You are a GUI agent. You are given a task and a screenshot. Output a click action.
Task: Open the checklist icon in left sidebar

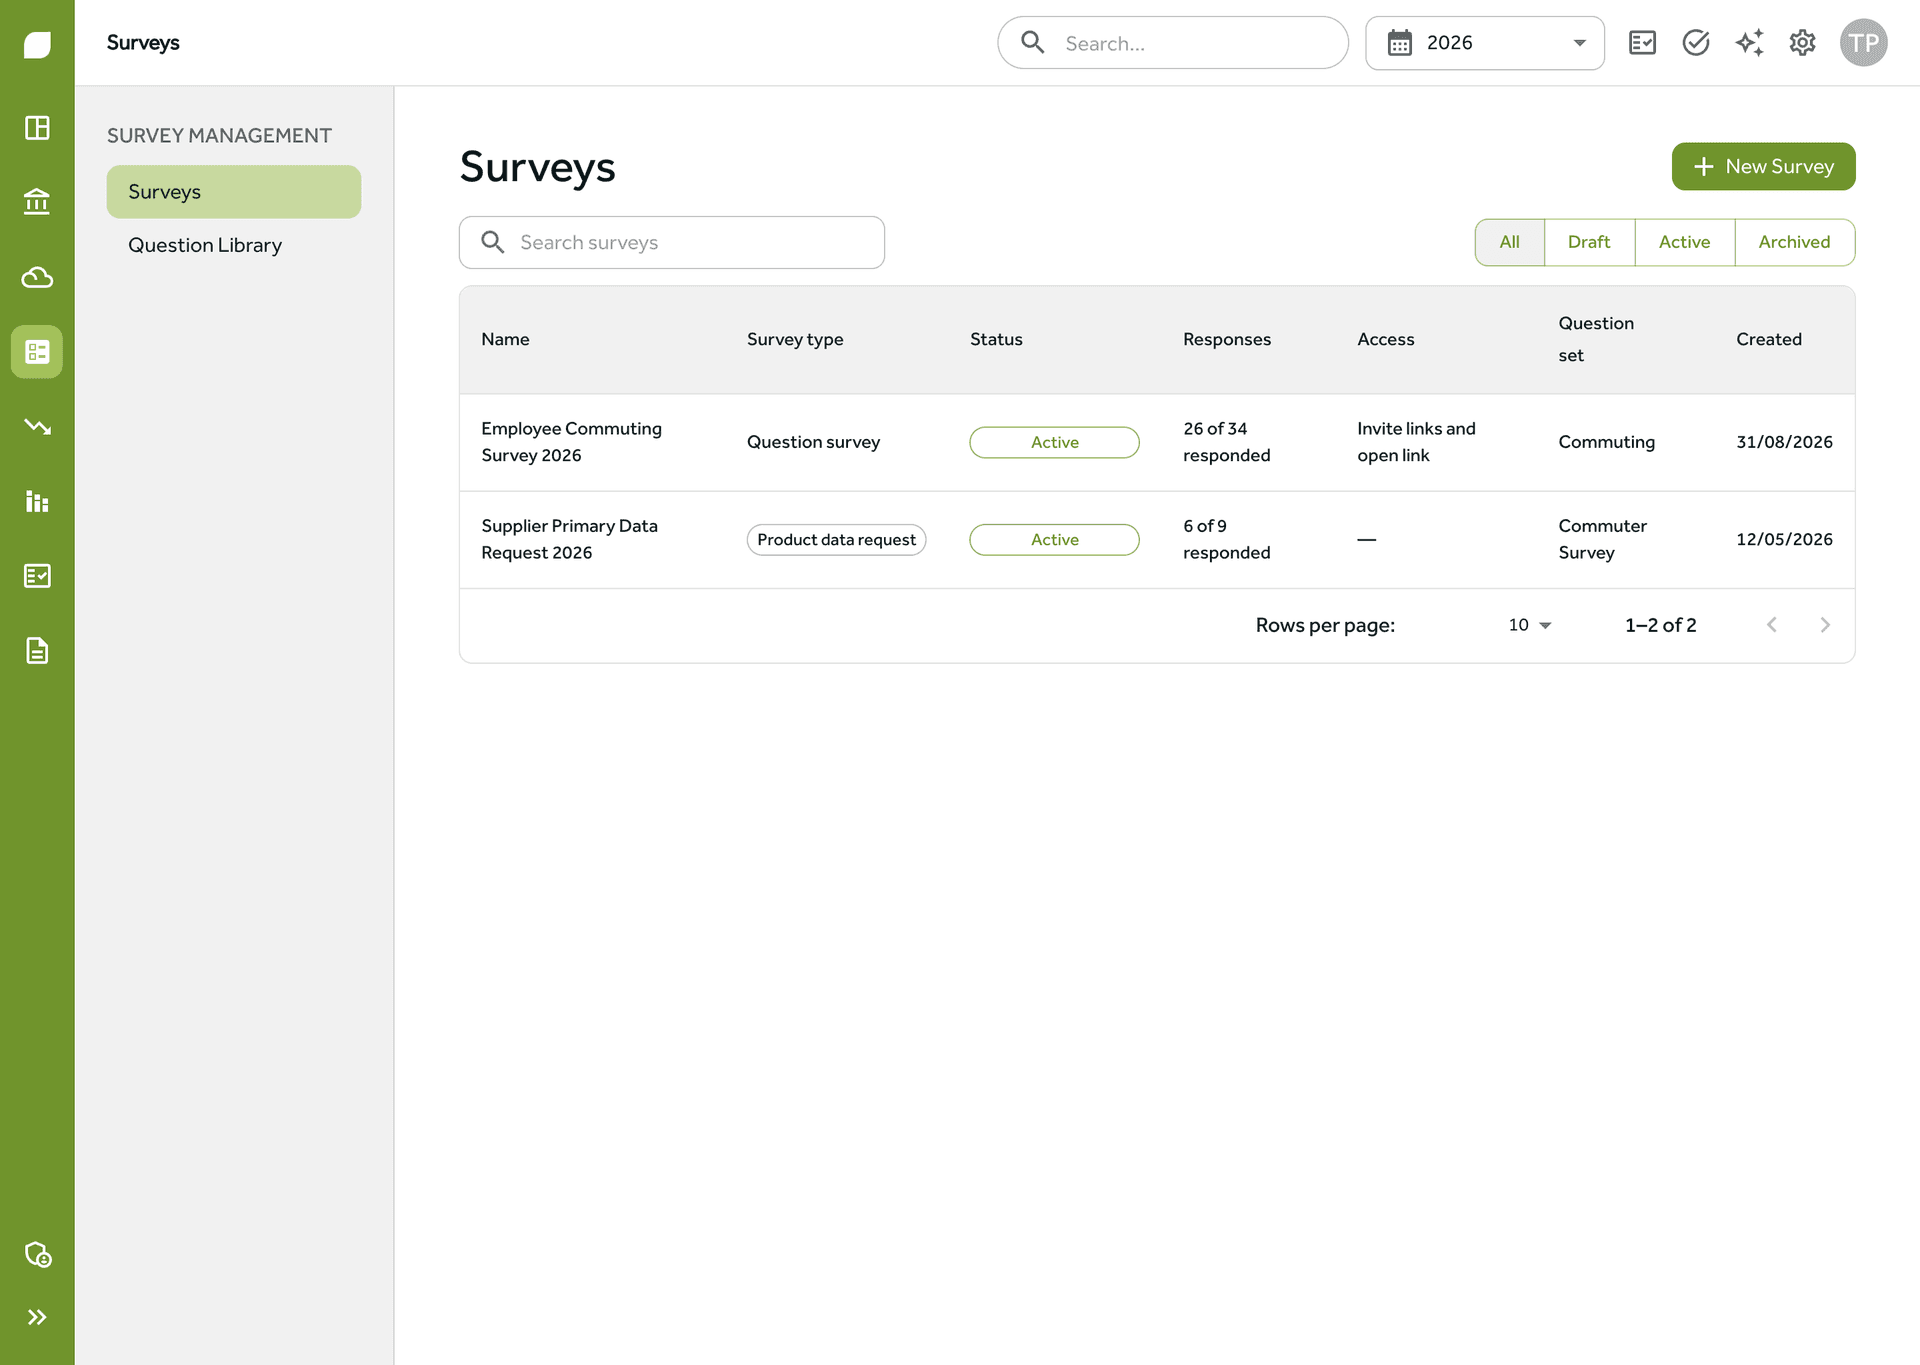pyautogui.click(x=37, y=576)
